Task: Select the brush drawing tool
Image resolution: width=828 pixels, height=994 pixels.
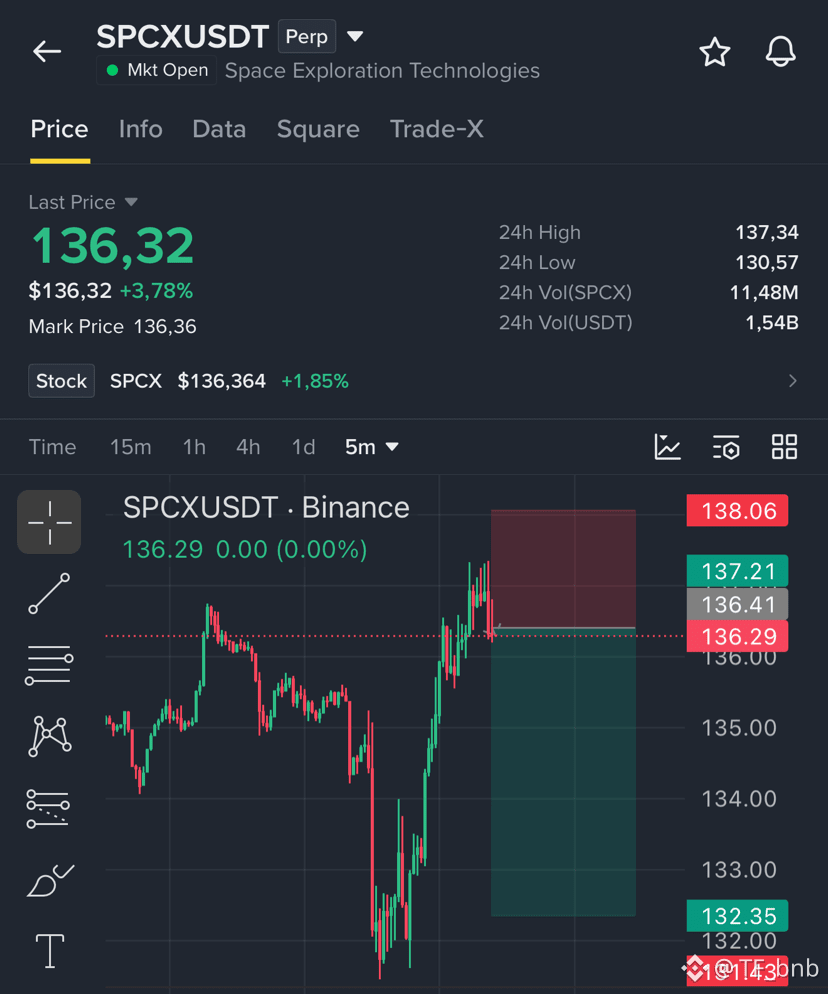Action: [49, 880]
